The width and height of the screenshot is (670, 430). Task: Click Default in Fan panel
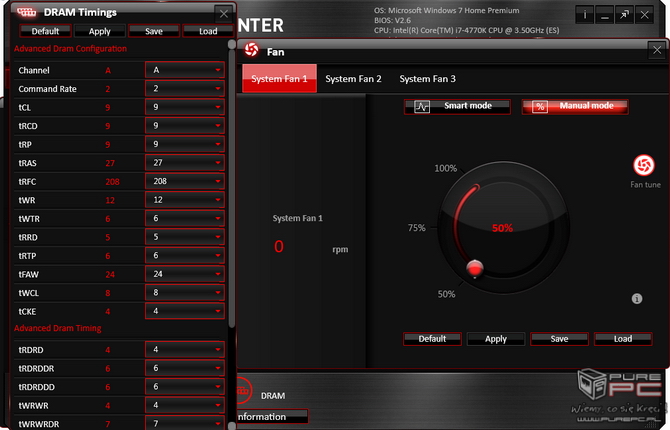click(x=432, y=339)
